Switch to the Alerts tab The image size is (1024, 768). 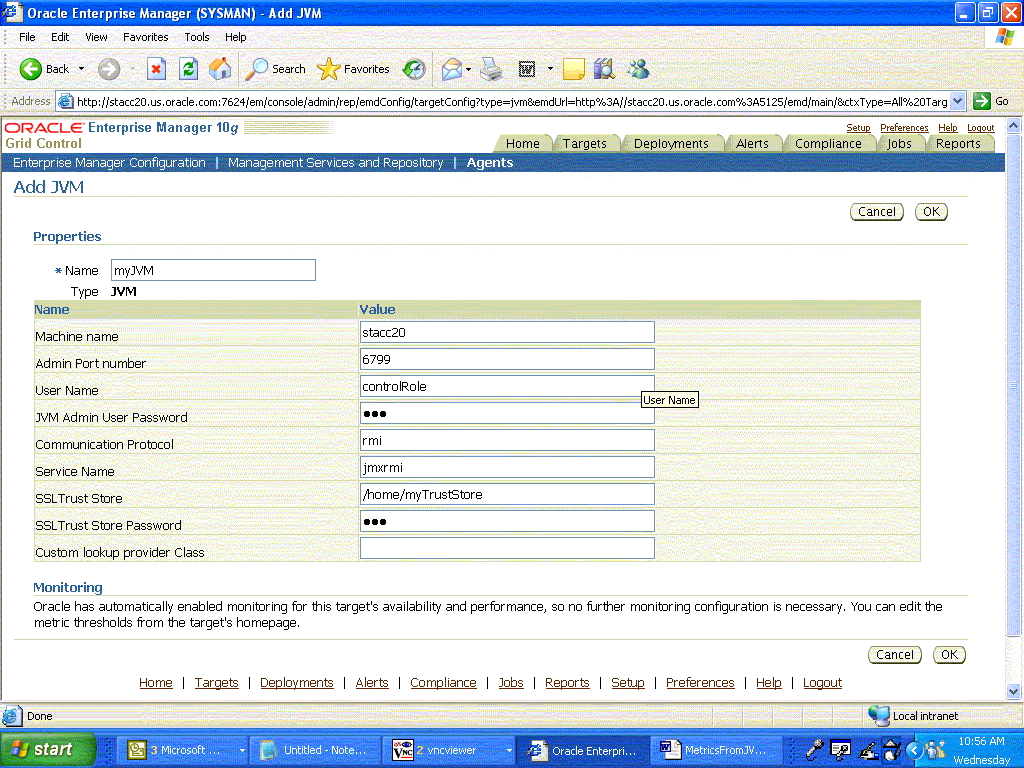pos(752,144)
